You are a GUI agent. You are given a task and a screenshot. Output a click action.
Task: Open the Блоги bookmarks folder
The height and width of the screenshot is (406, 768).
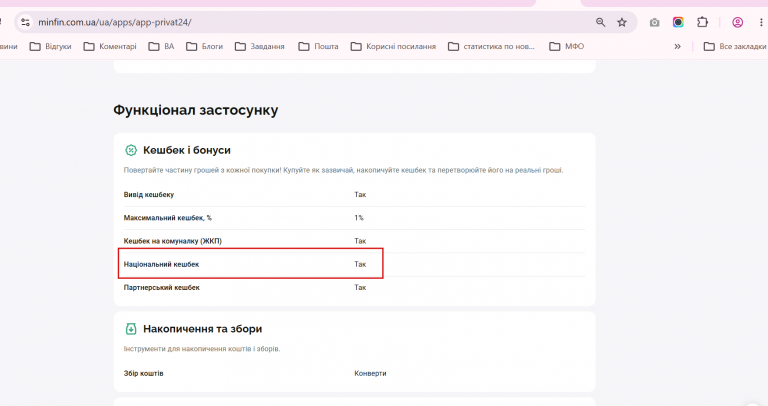click(x=205, y=47)
